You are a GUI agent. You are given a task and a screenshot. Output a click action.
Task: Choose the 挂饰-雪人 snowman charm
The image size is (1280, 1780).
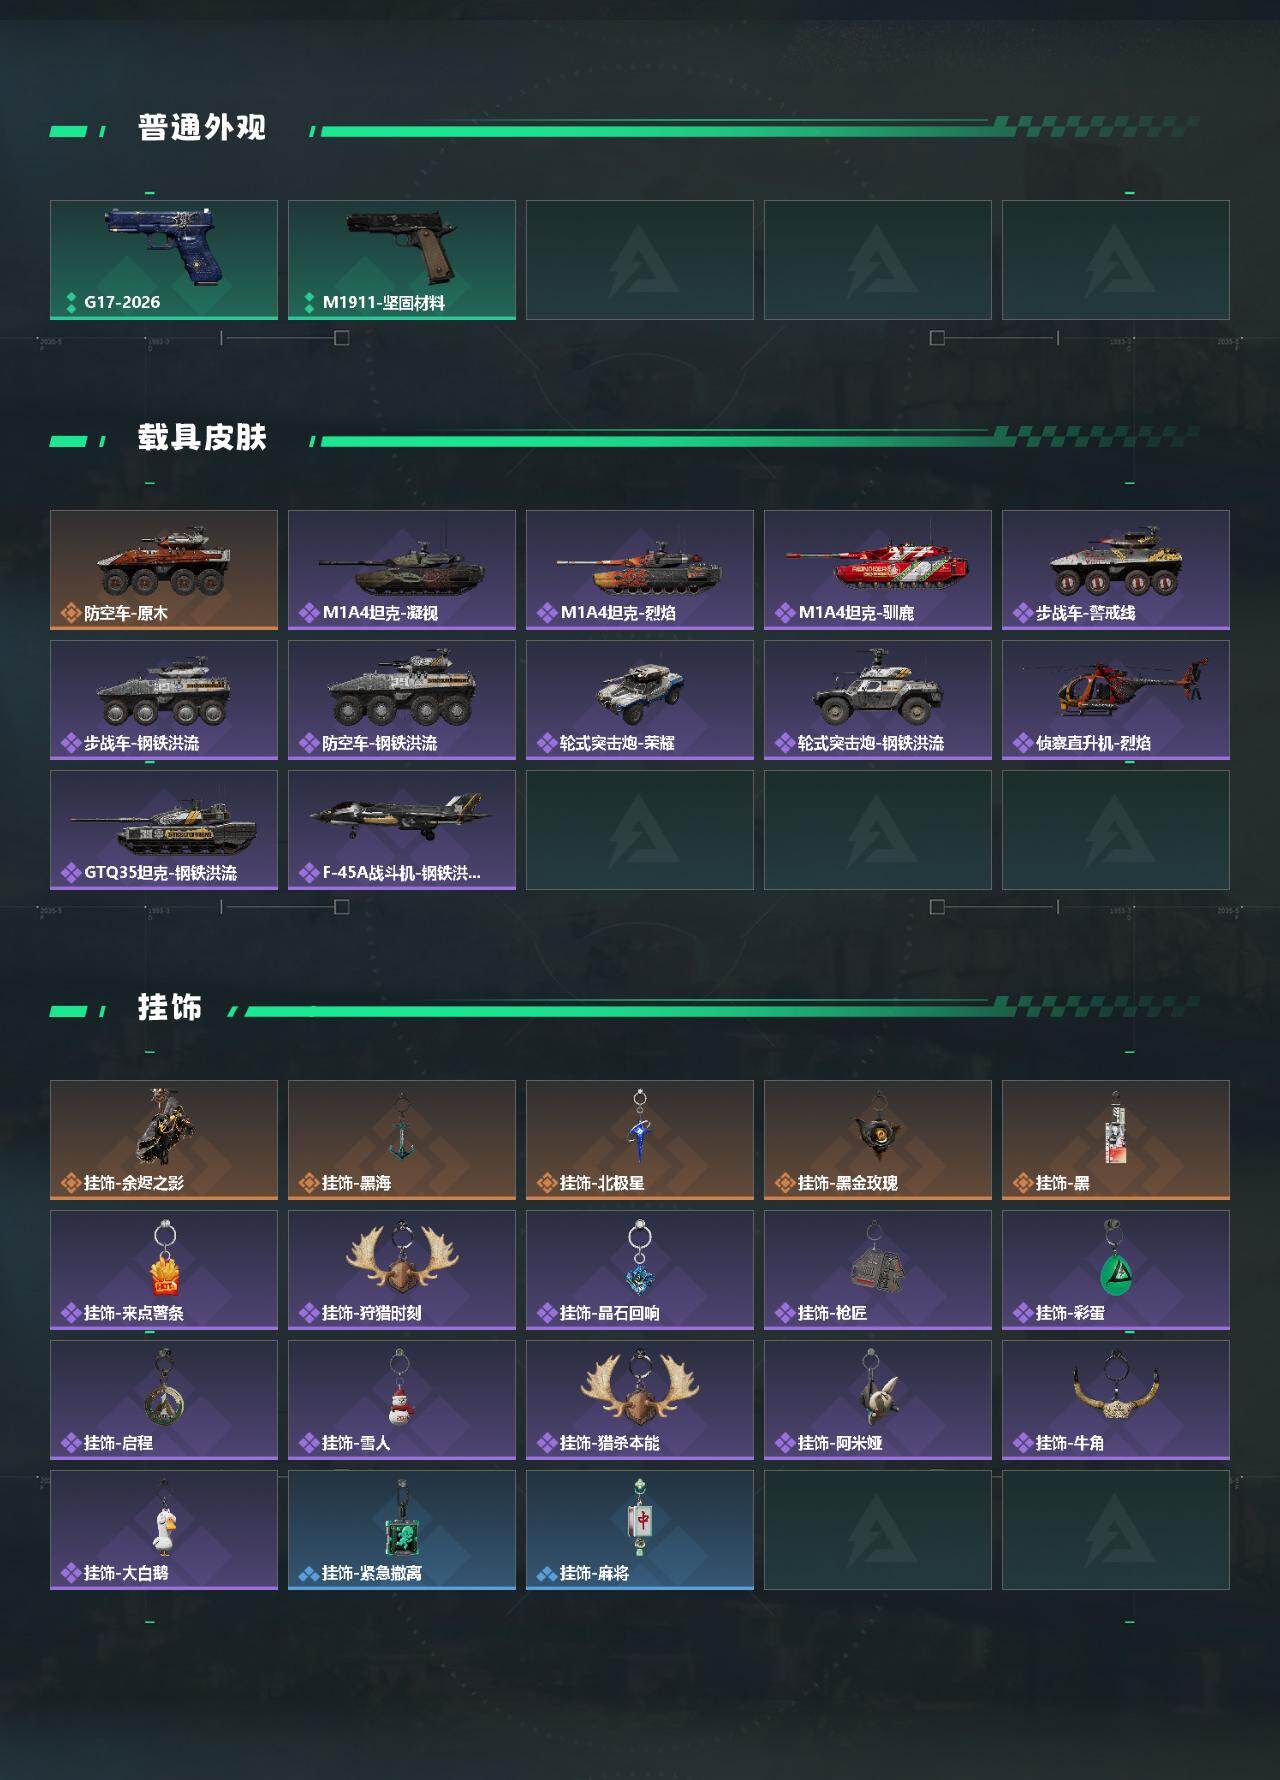point(402,1400)
